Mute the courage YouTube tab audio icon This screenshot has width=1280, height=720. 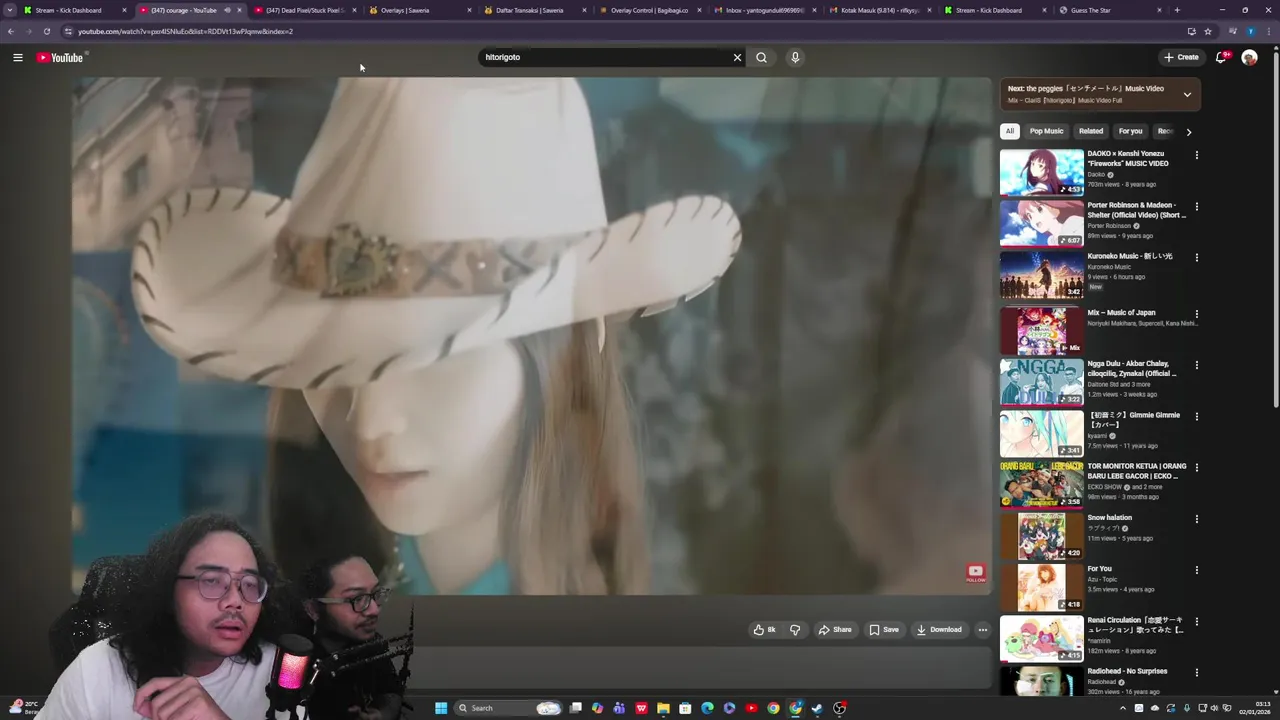click(x=227, y=10)
